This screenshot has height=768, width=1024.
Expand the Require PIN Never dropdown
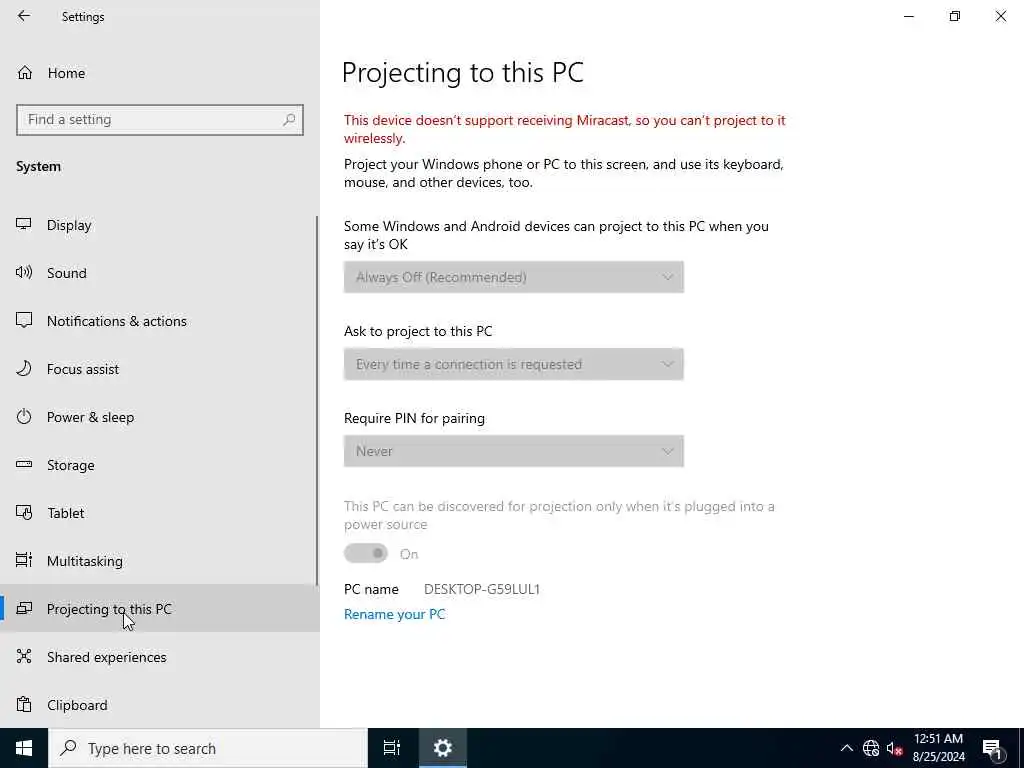click(x=514, y=451)
